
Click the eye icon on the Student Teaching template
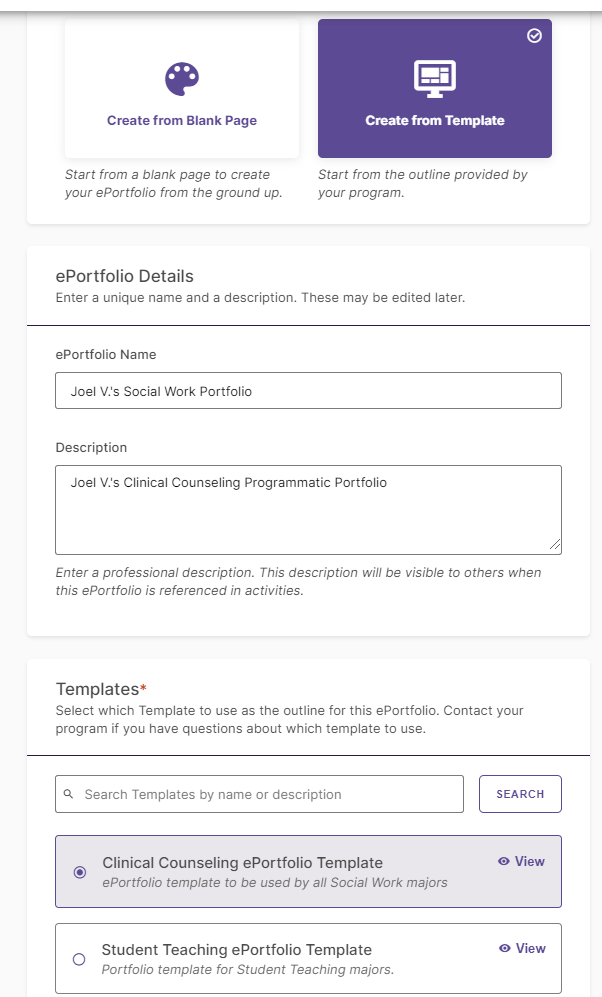(x=505, y=948)
